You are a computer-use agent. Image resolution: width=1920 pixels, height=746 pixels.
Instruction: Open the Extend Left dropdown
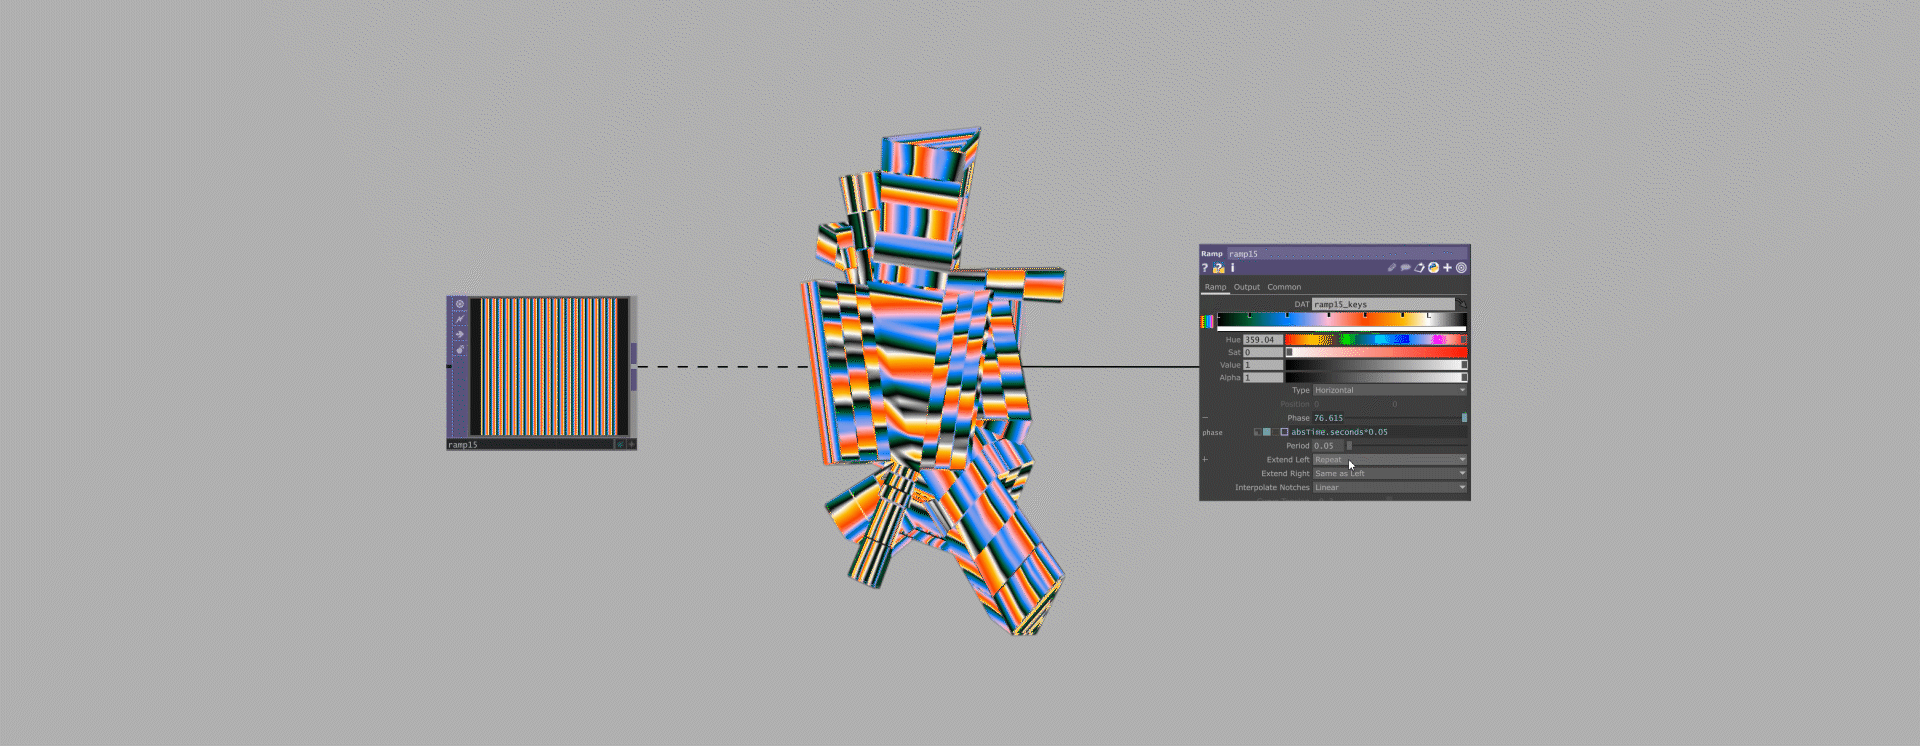pyautogui.click(x=1390, y=460)
